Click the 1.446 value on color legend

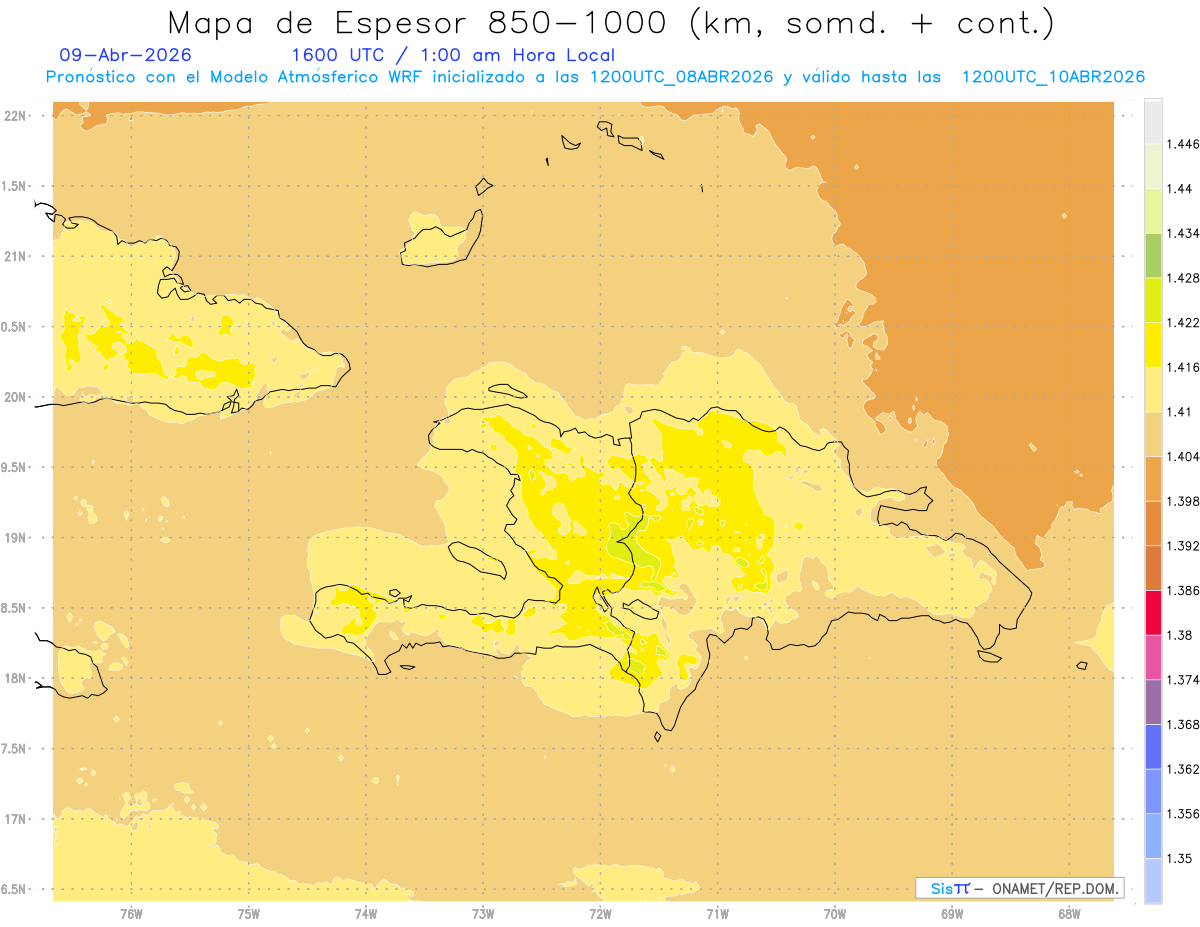(x=1184, y=144)
